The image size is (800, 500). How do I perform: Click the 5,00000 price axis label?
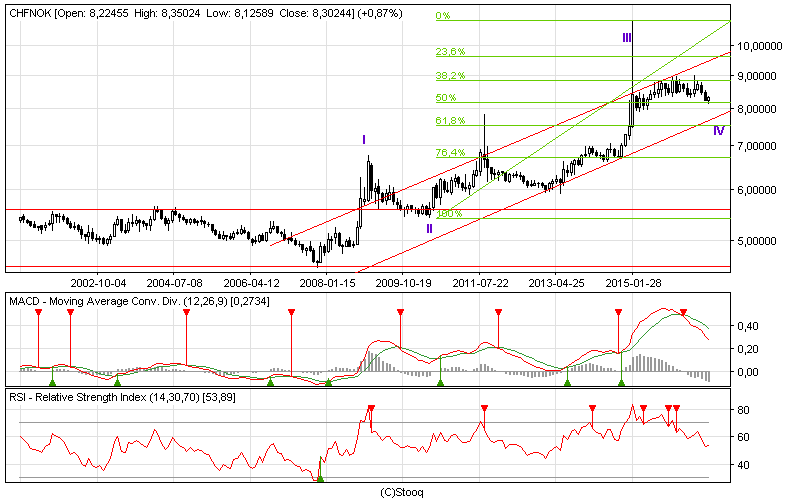(757, 241)
